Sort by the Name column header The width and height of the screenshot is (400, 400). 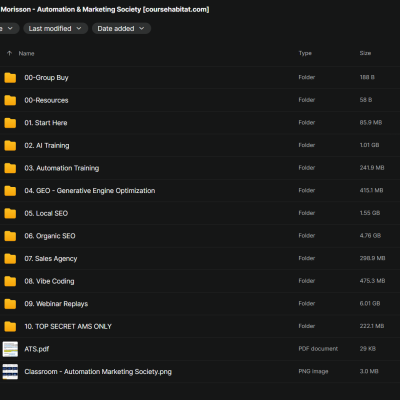26,53
